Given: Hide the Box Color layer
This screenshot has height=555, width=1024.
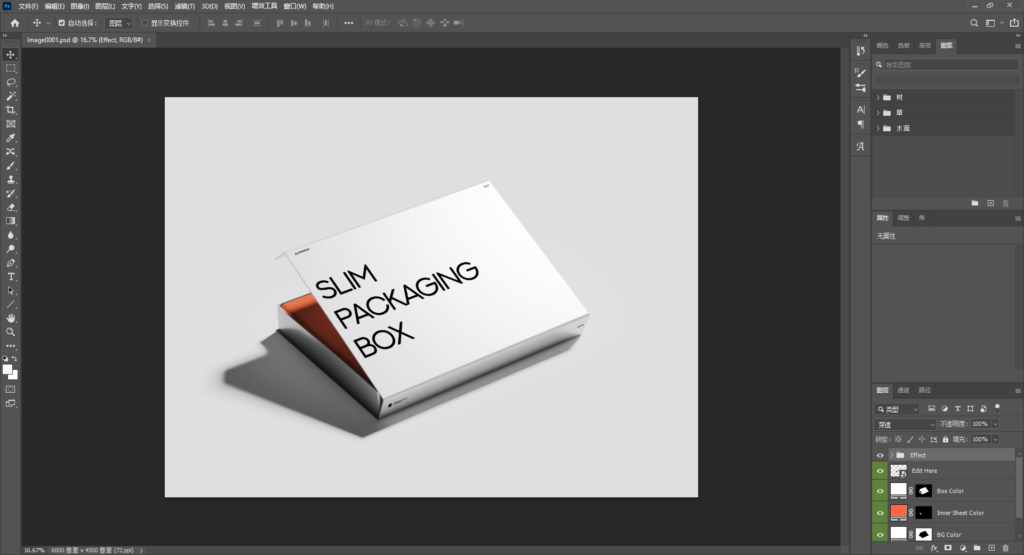Looking at the screenshot, I should click(880, 491).
